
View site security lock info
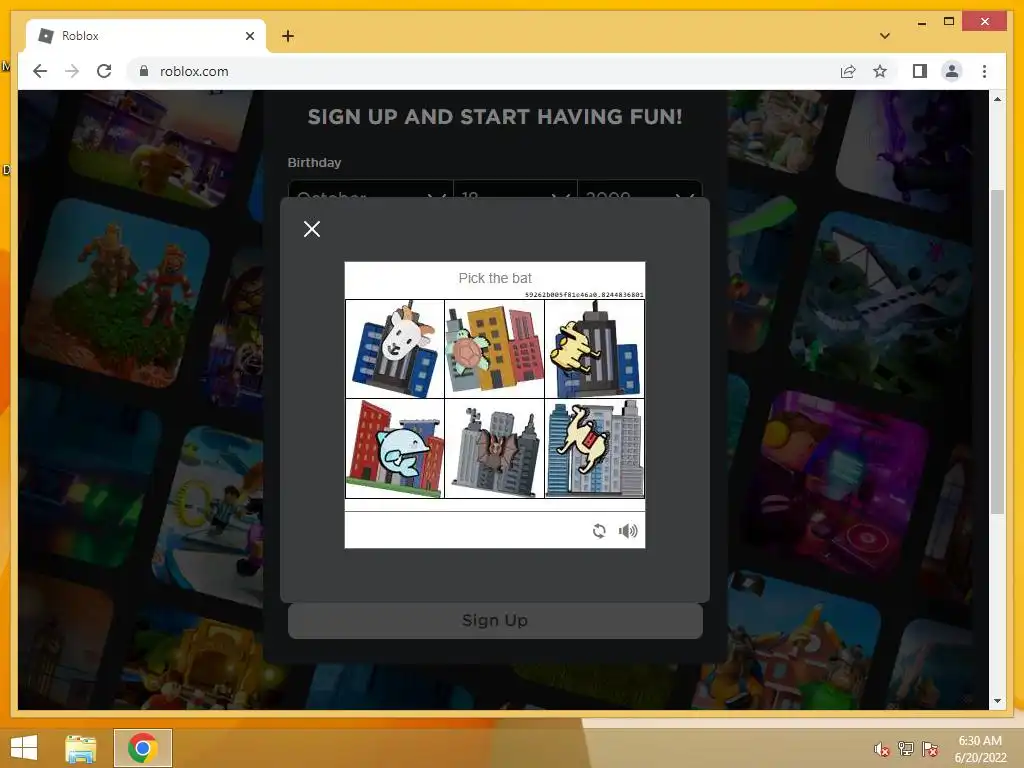[144, 71]
